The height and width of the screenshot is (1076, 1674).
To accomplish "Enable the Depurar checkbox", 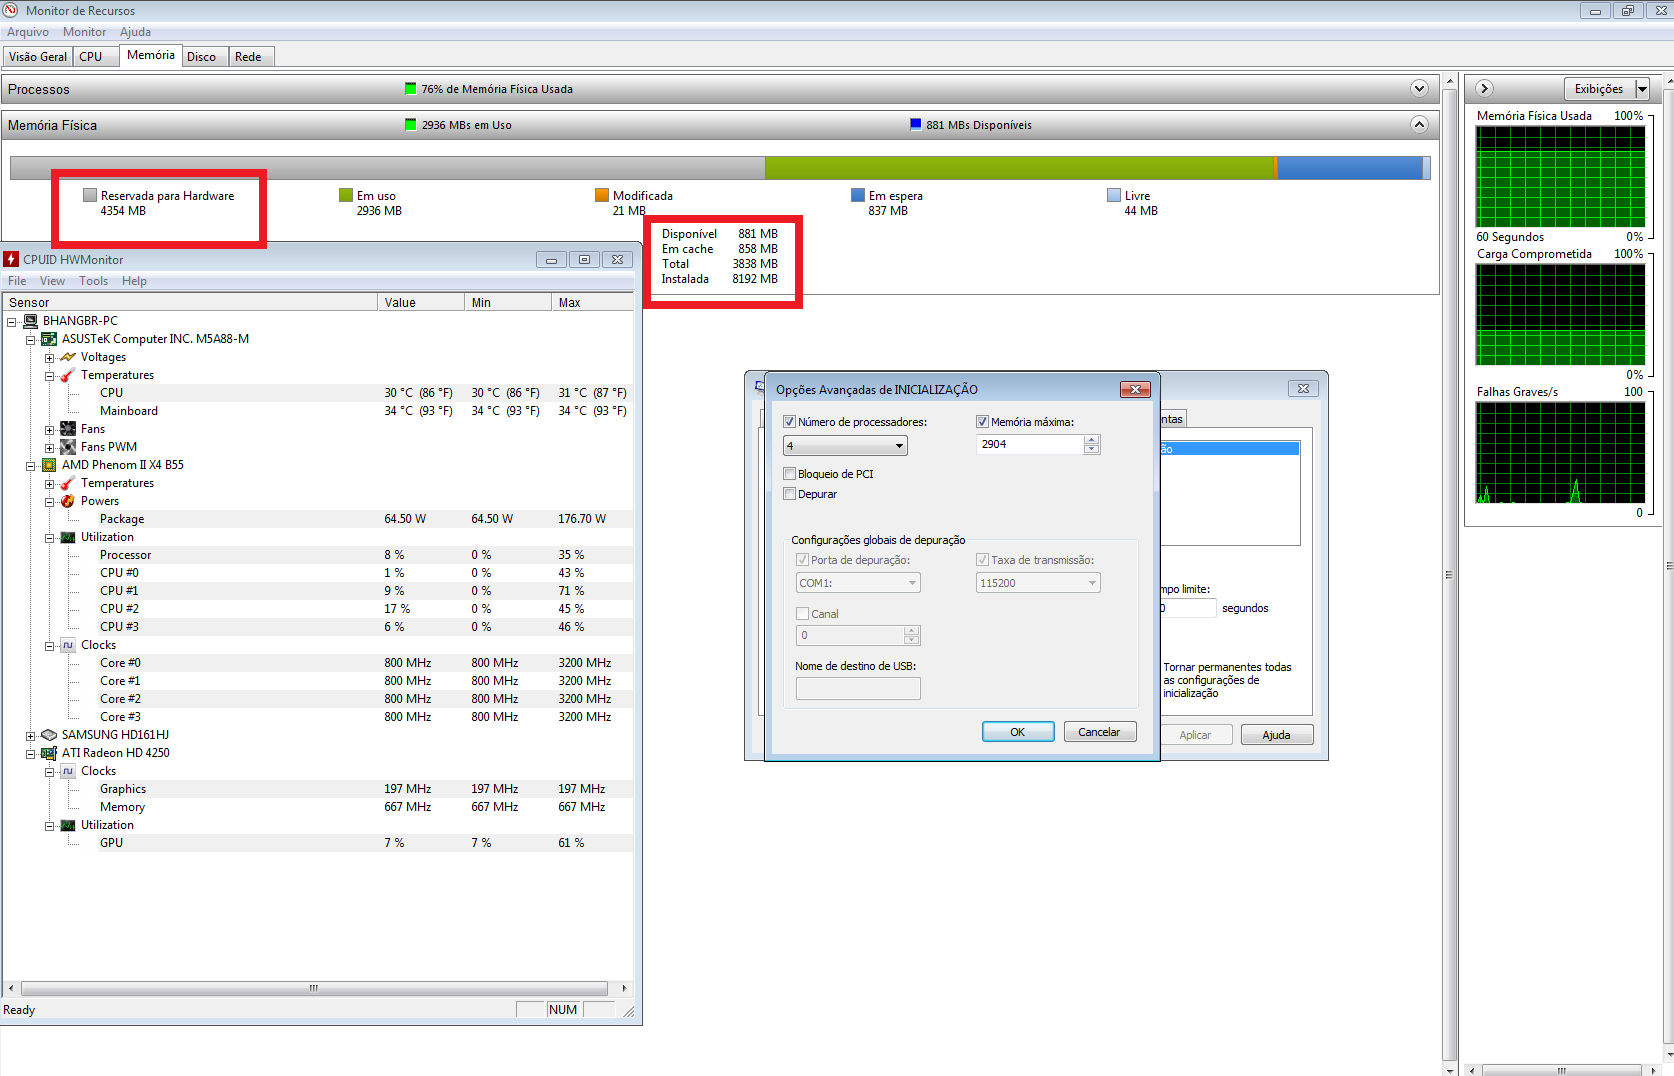I will (x=790, y=494).
